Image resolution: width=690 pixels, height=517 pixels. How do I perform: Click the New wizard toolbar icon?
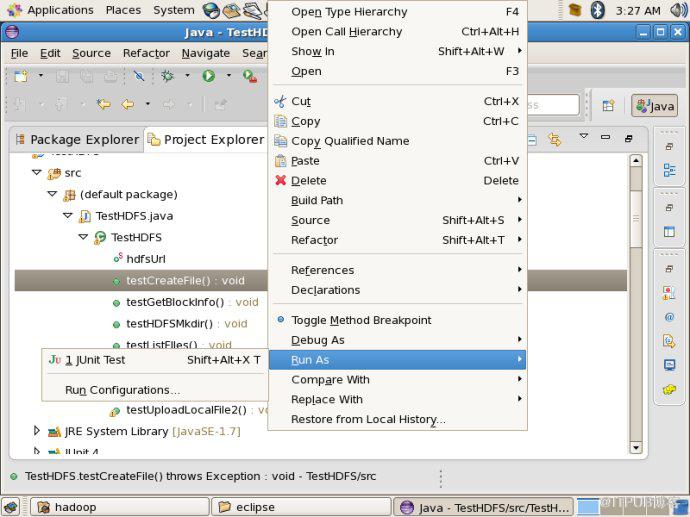(x=21, y=76)
